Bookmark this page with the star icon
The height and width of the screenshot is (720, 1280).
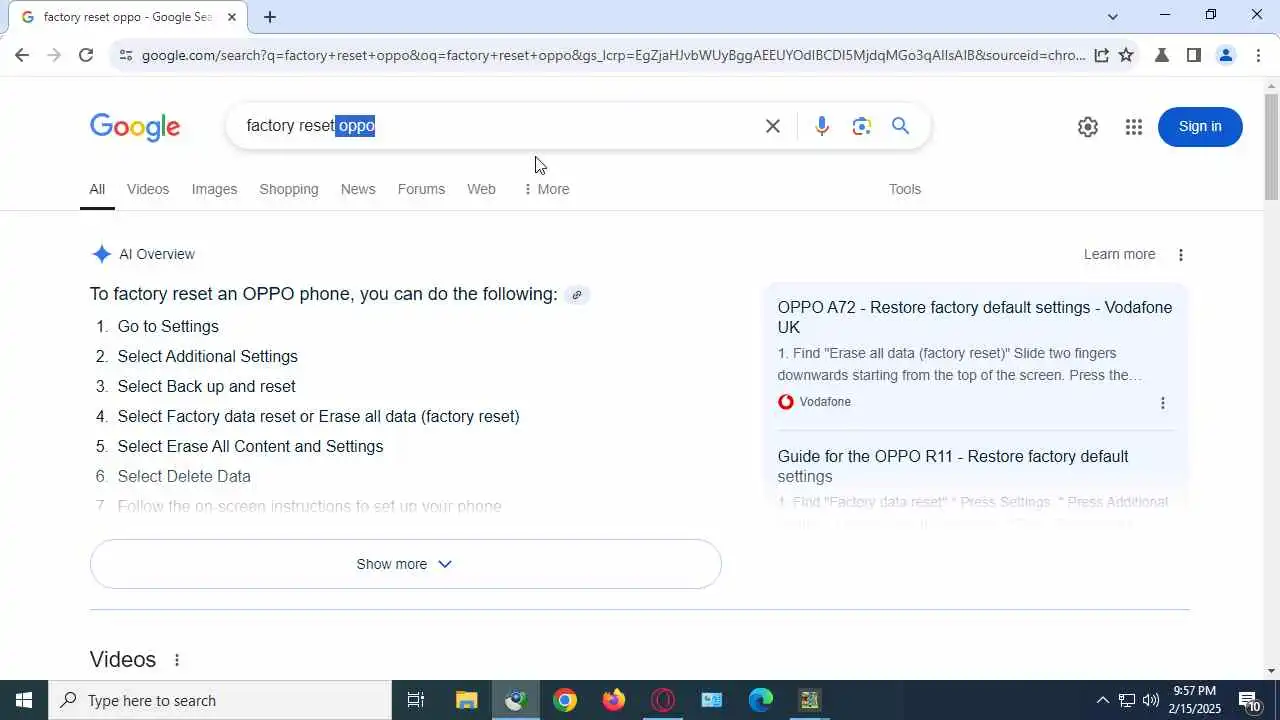click(1126, 55)
